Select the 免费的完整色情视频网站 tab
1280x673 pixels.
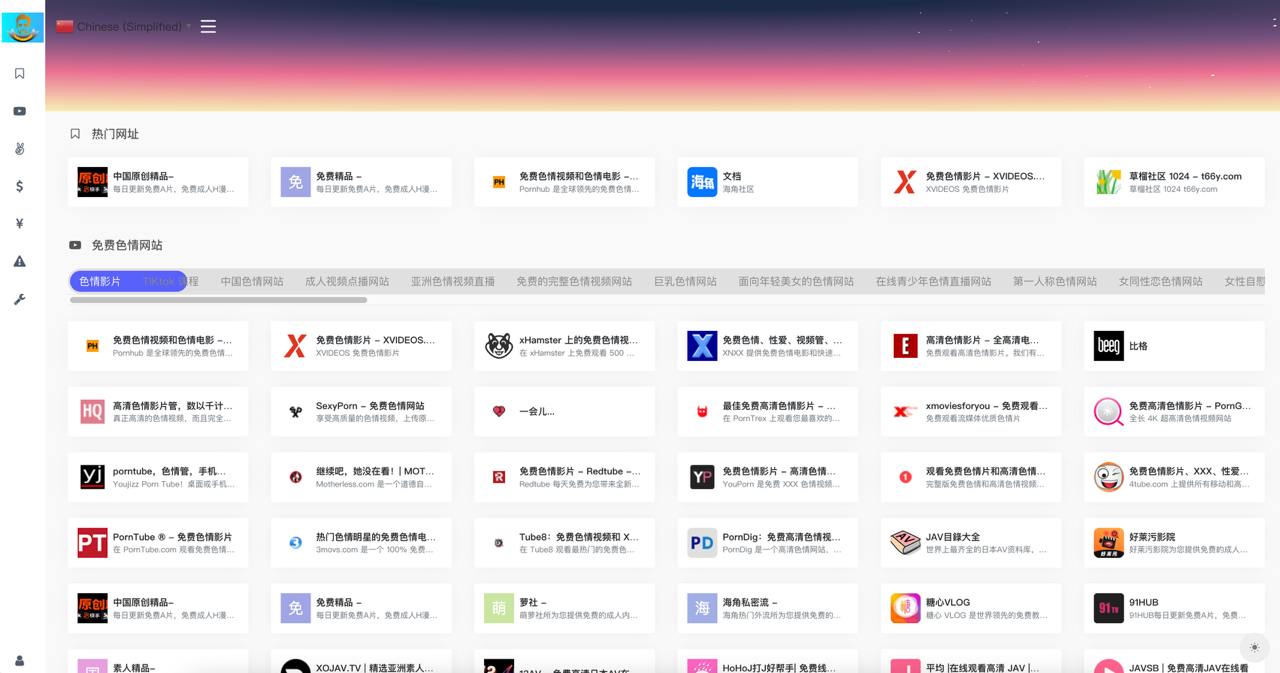point(574,281)
